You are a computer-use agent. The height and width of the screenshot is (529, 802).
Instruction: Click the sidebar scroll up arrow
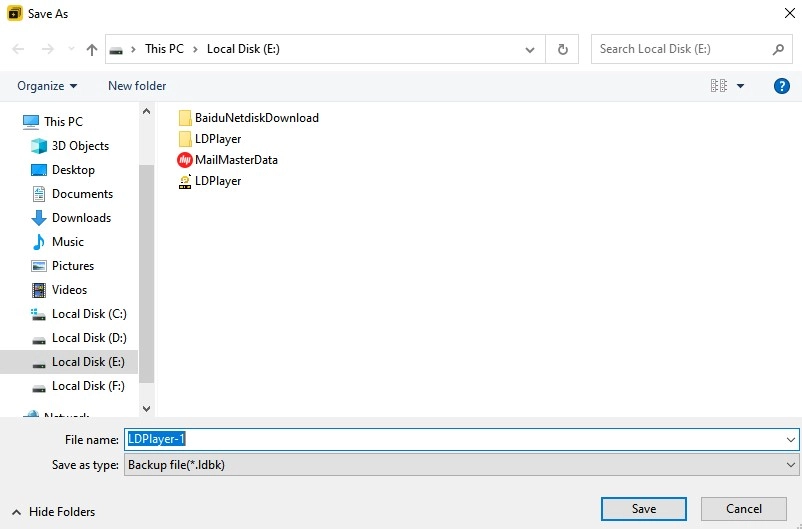click(x=146, y=111)
